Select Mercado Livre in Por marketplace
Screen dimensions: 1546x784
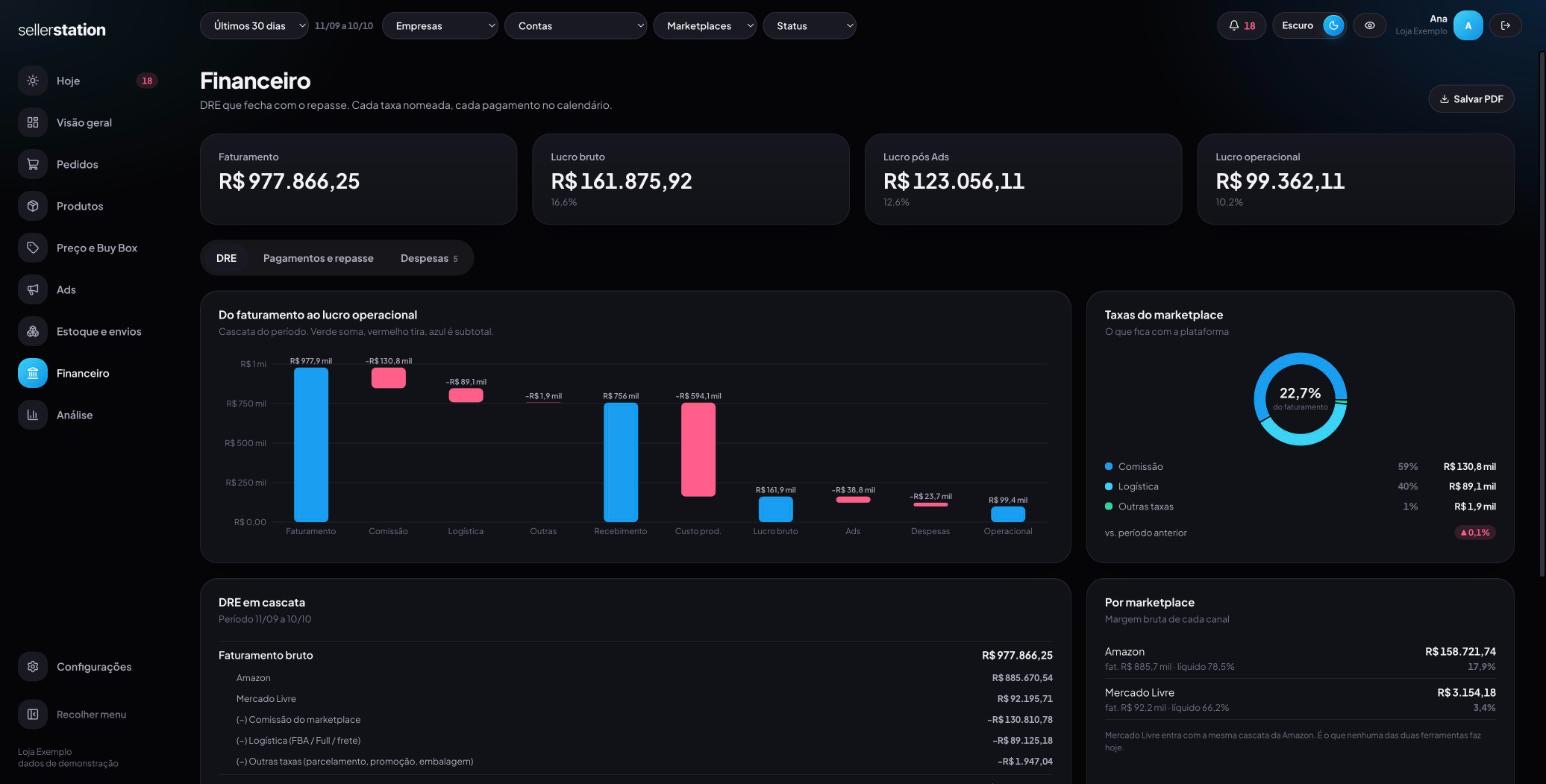pos(1300,699)
